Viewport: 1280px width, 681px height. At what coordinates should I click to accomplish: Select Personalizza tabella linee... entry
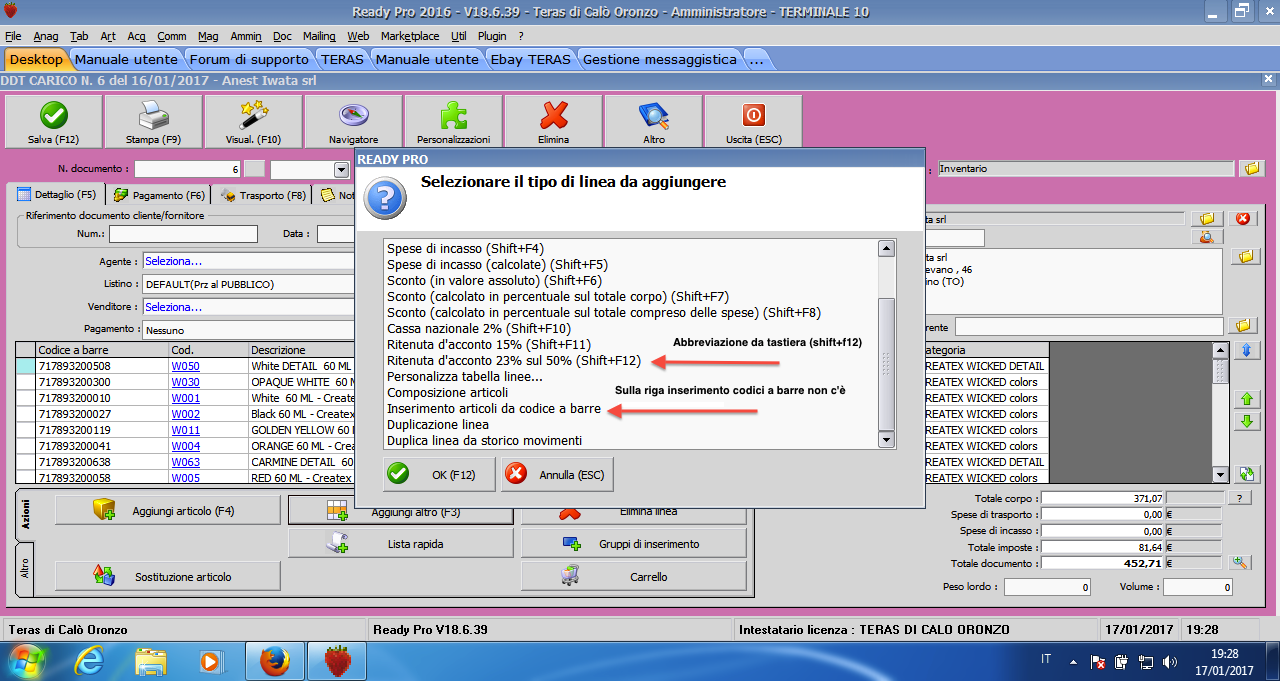(x=465, y=376)
